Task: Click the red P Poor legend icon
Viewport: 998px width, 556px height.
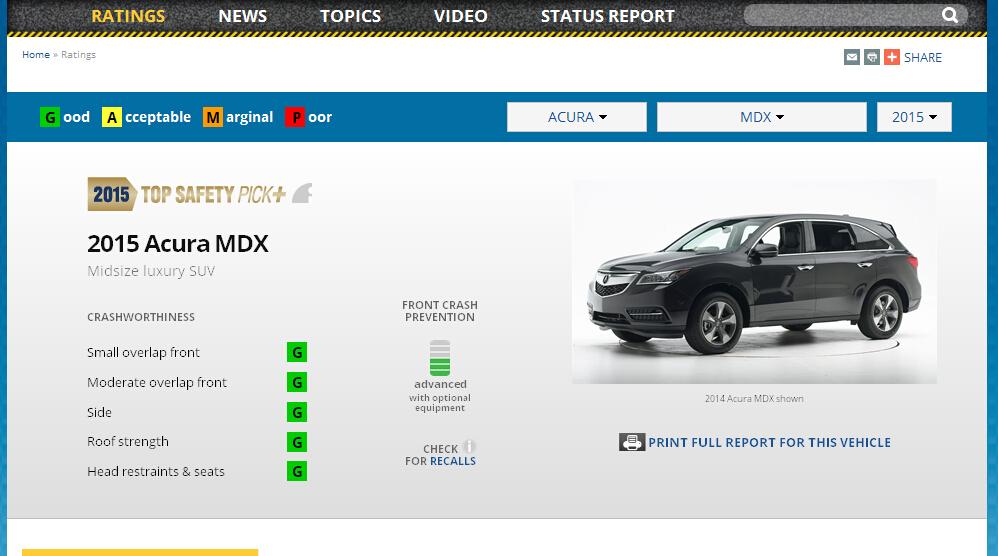Action: pos(295,117)
